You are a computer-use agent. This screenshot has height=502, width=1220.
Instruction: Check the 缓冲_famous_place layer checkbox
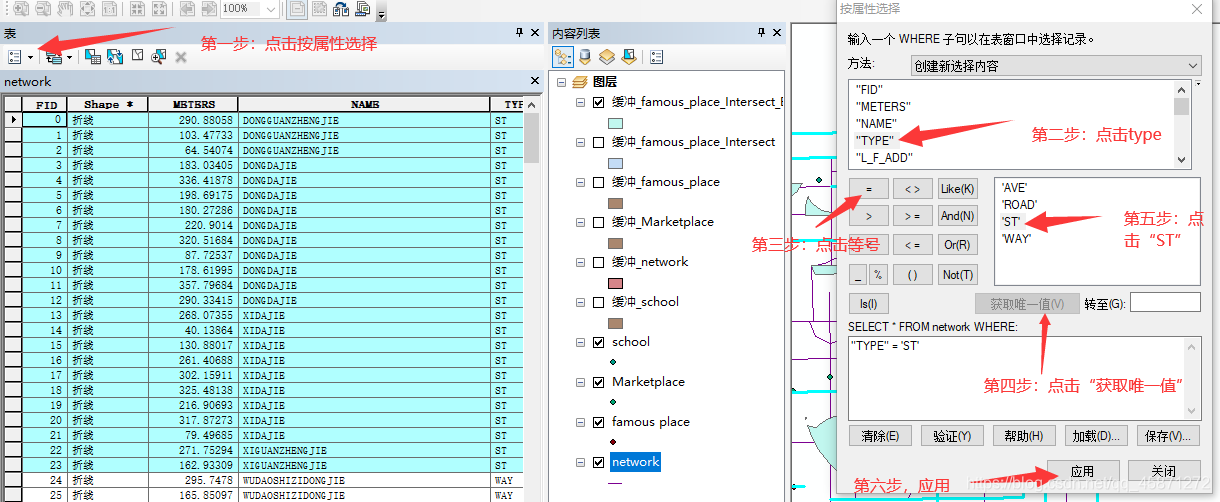coord(599,182)
